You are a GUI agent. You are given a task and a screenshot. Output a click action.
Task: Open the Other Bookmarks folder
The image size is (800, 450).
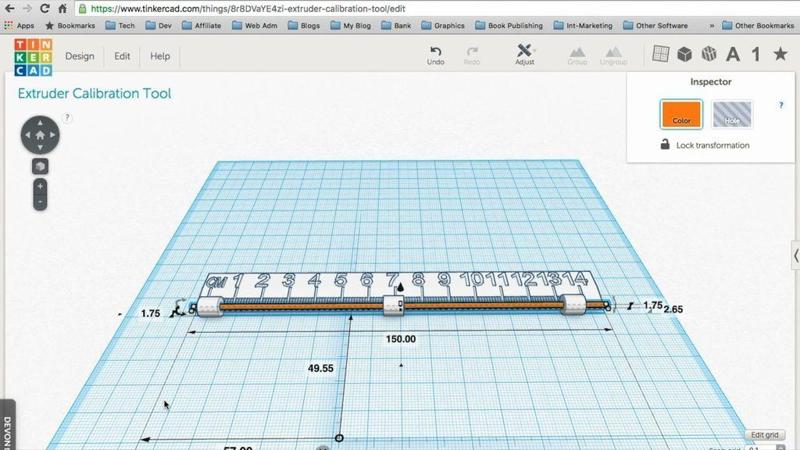click(x=758, y=25)
